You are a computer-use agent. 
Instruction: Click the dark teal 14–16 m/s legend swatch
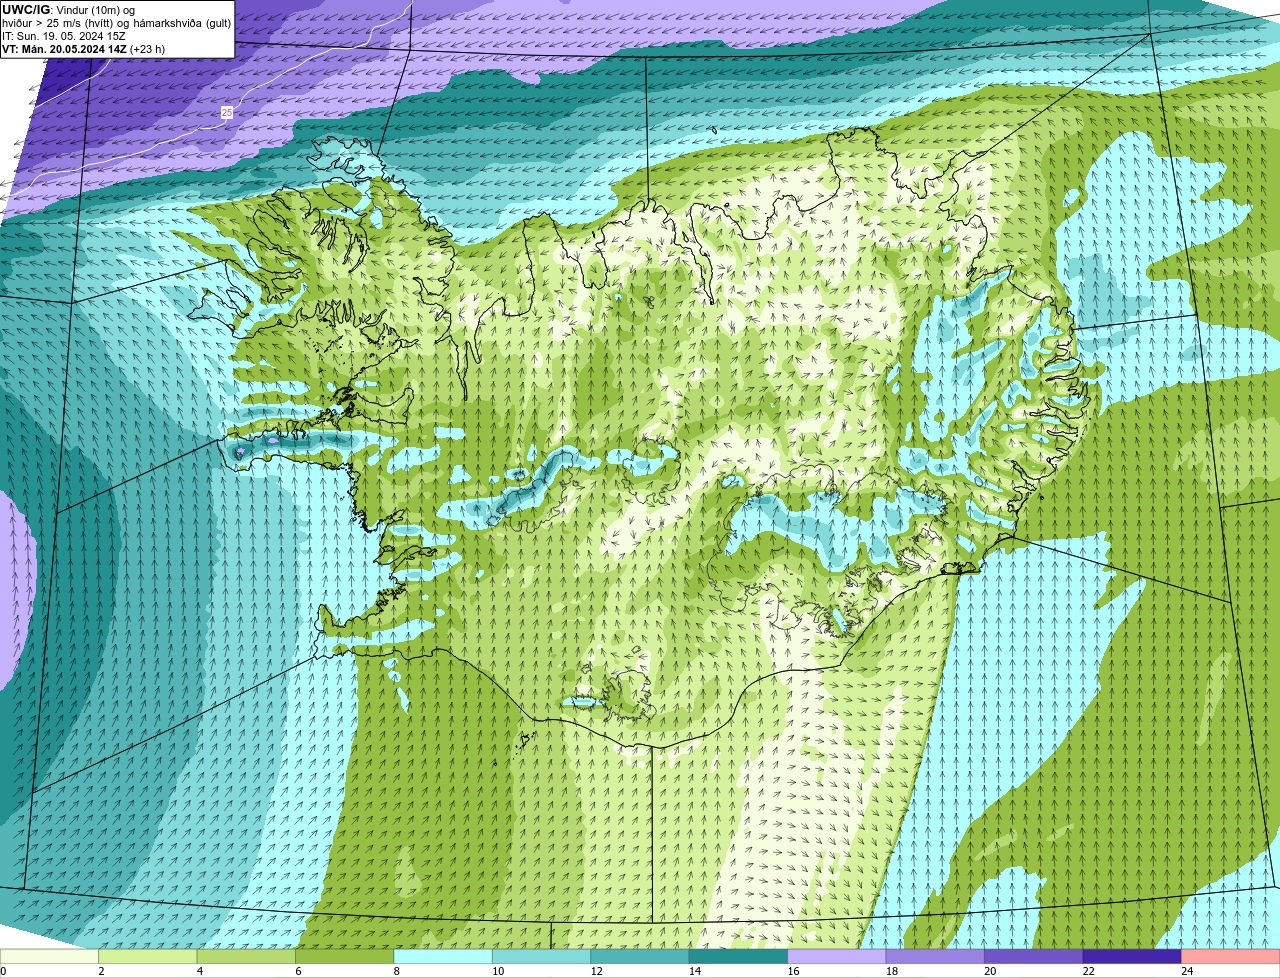click(739, 957)
